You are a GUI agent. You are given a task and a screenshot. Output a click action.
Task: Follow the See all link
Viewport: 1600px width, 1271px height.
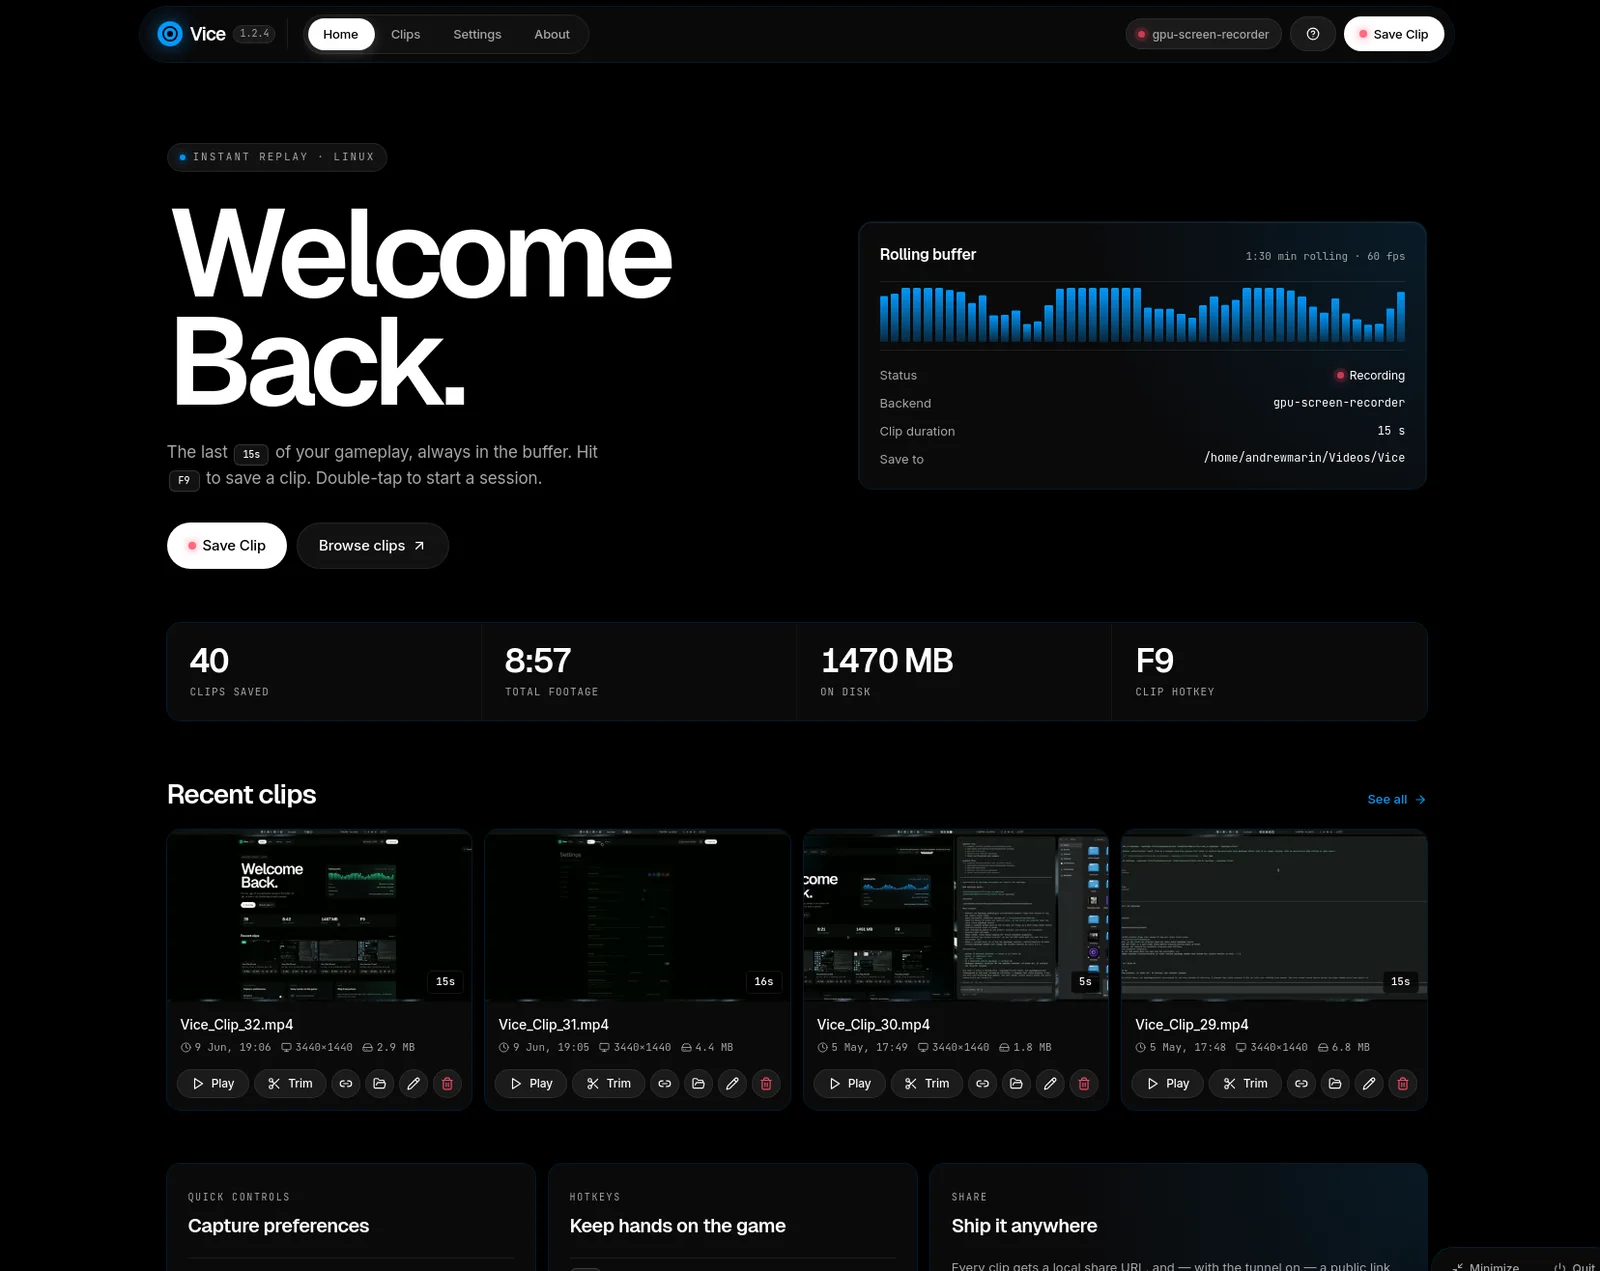tap(1396, 799)
